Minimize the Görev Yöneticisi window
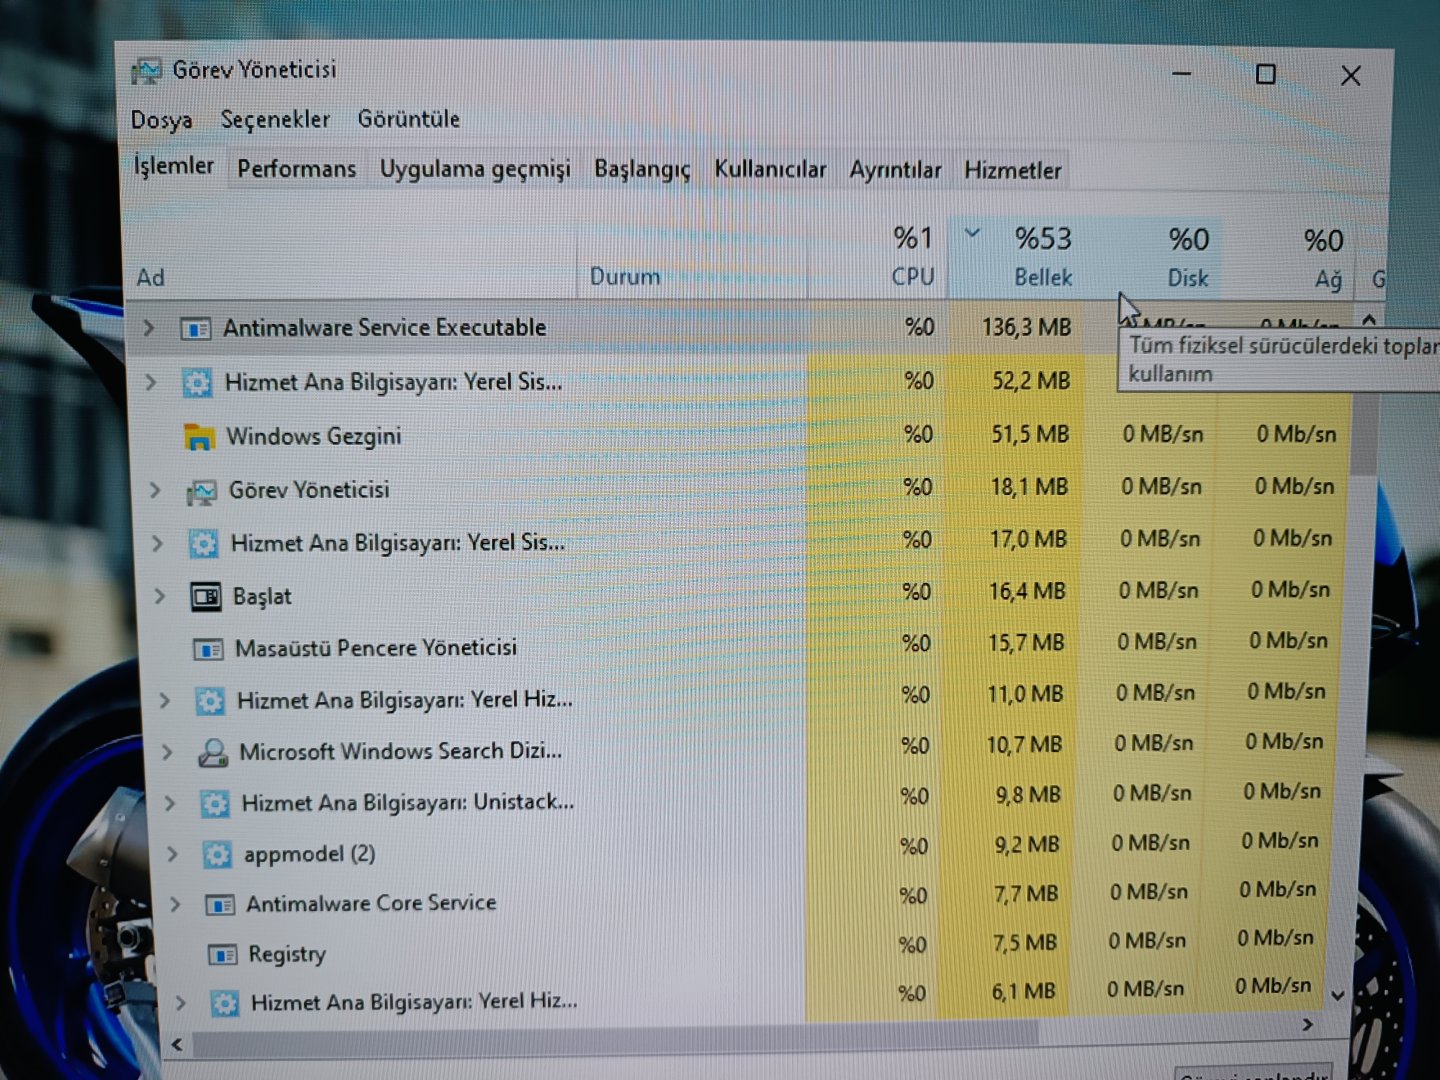The image size is (1440, 1080). (x=1181, y=73)
